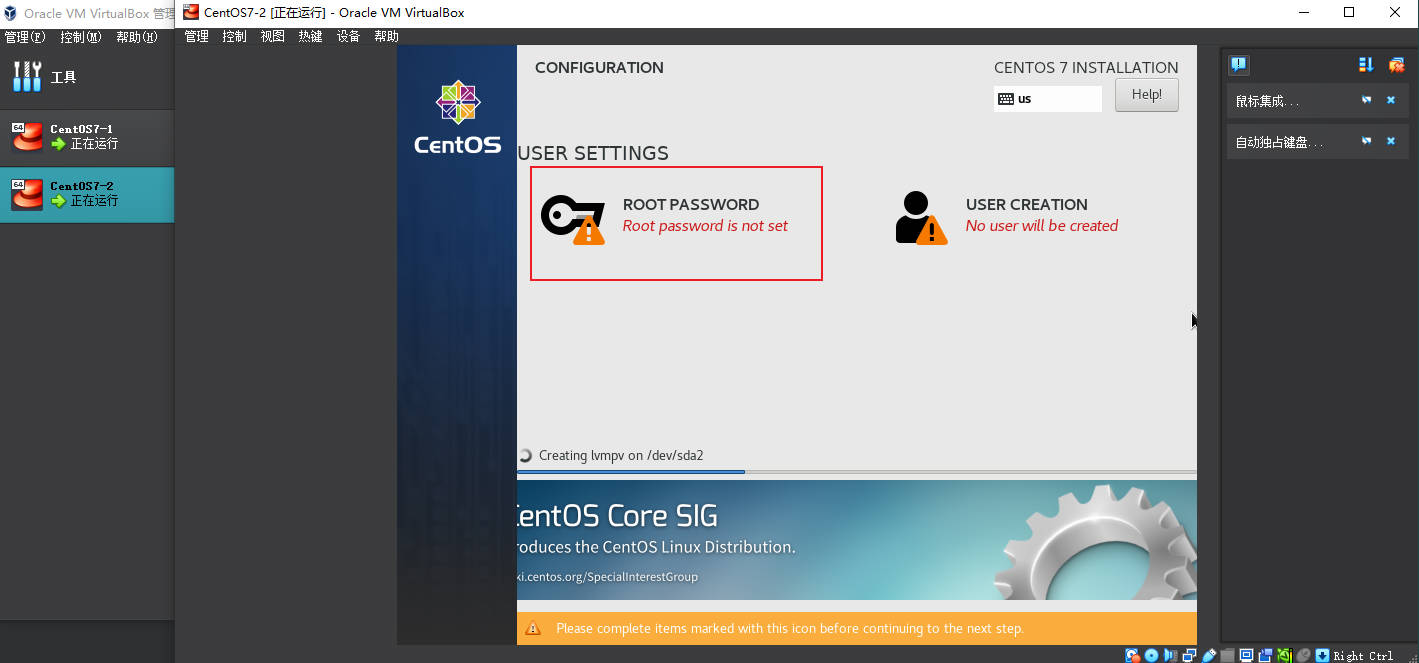Click the installation progress bar
Screen dimensions: 1419x663
[x=856, y=471]
